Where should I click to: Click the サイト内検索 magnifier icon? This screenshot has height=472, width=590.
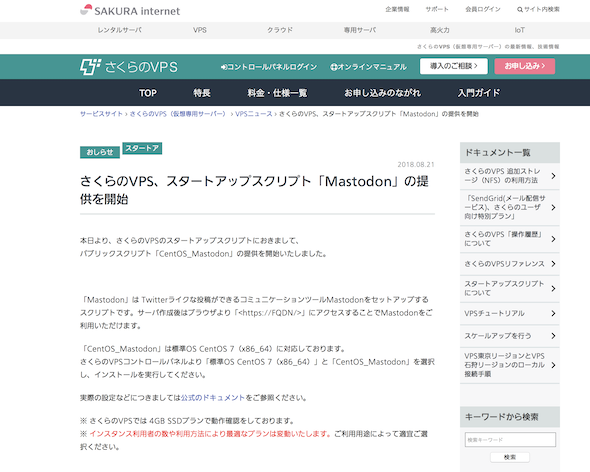coord(520,9)
